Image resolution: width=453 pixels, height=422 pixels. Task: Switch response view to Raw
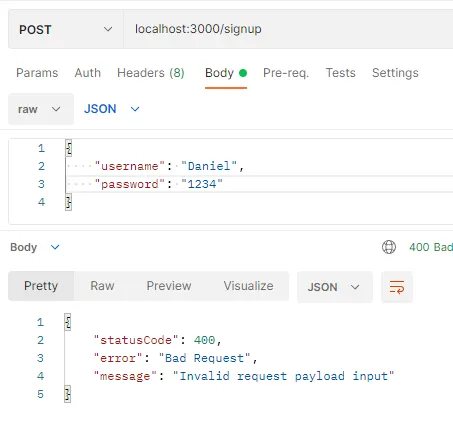(102, 286)
